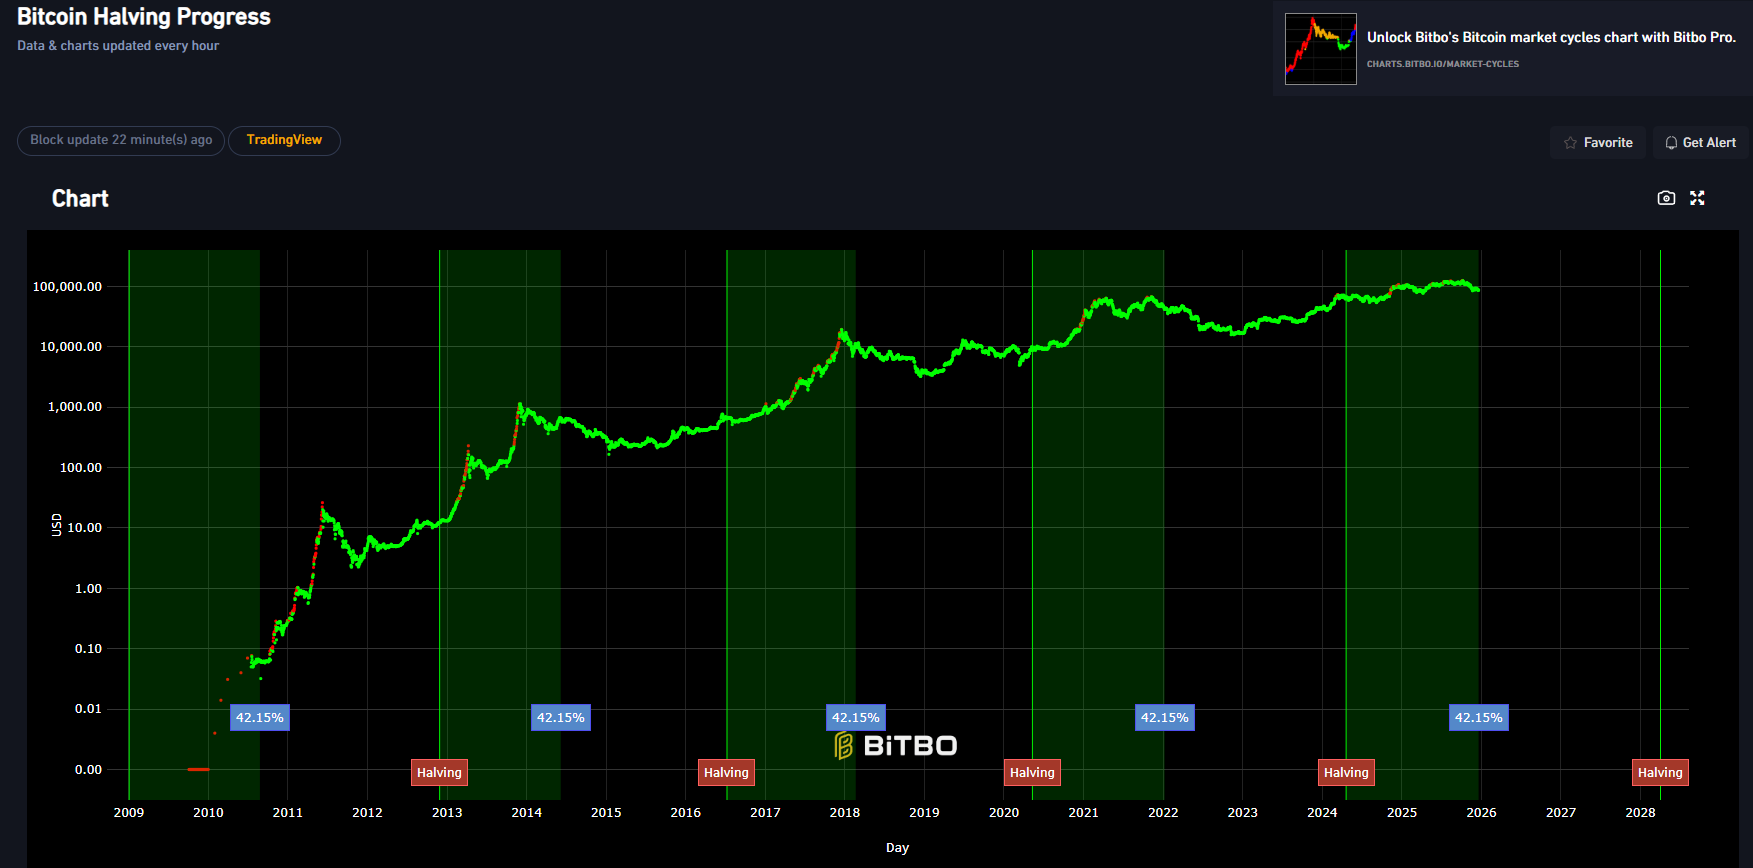Switch to TradingView chart view
1753x868 pixels.
(284, 140)
